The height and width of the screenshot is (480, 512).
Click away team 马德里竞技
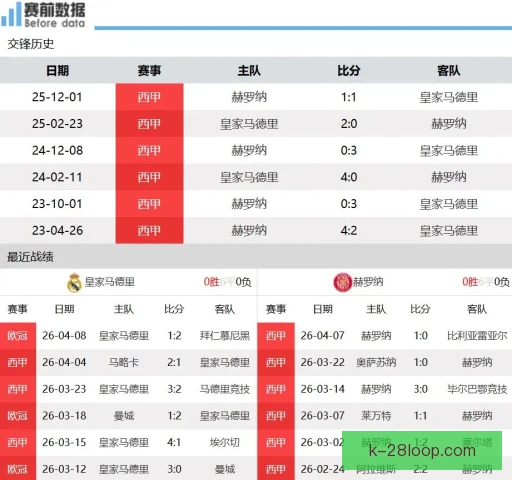click(225, 389)
